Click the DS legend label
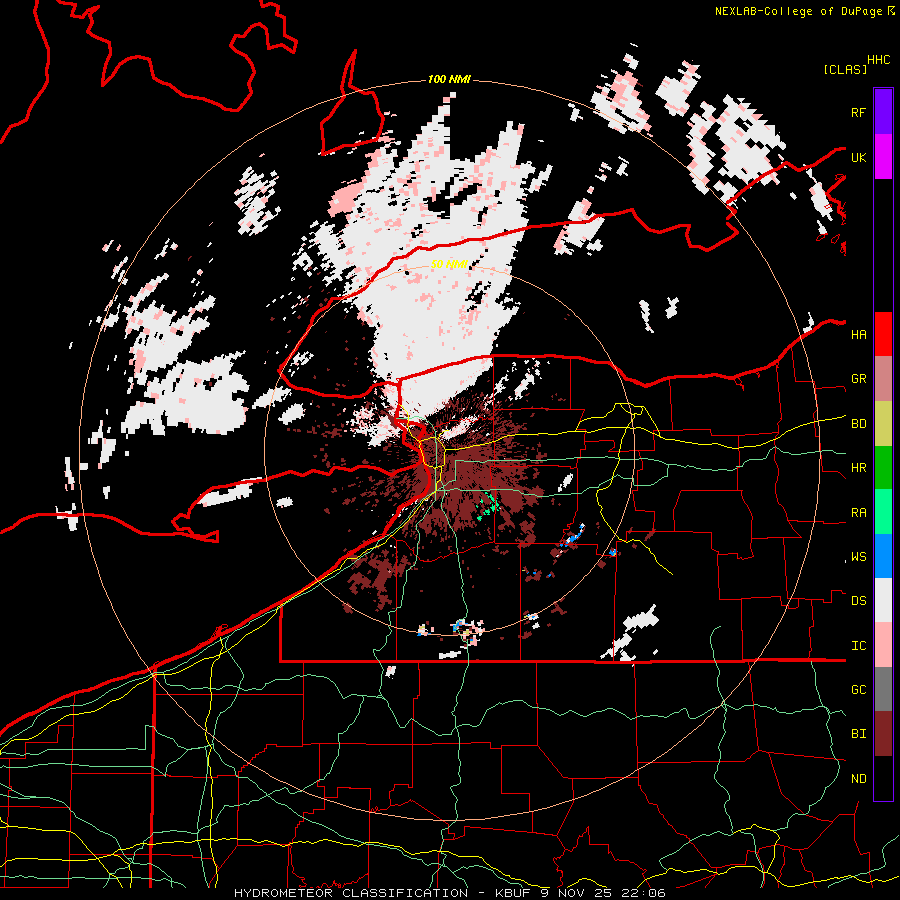Screen dimensions: 900x900 click(858, 601)
